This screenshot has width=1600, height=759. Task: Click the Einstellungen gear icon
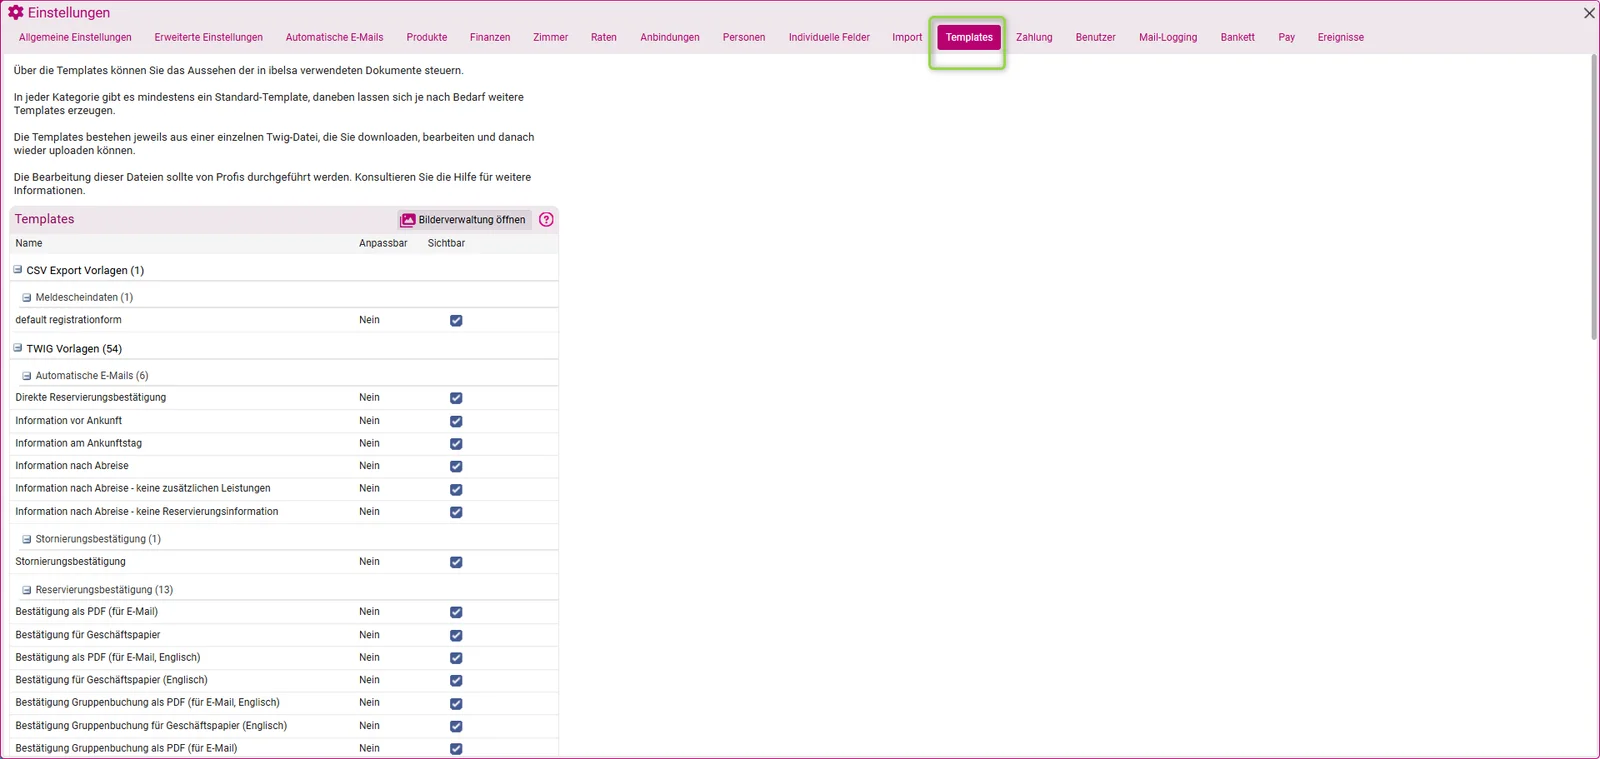(x=16, y=13)
